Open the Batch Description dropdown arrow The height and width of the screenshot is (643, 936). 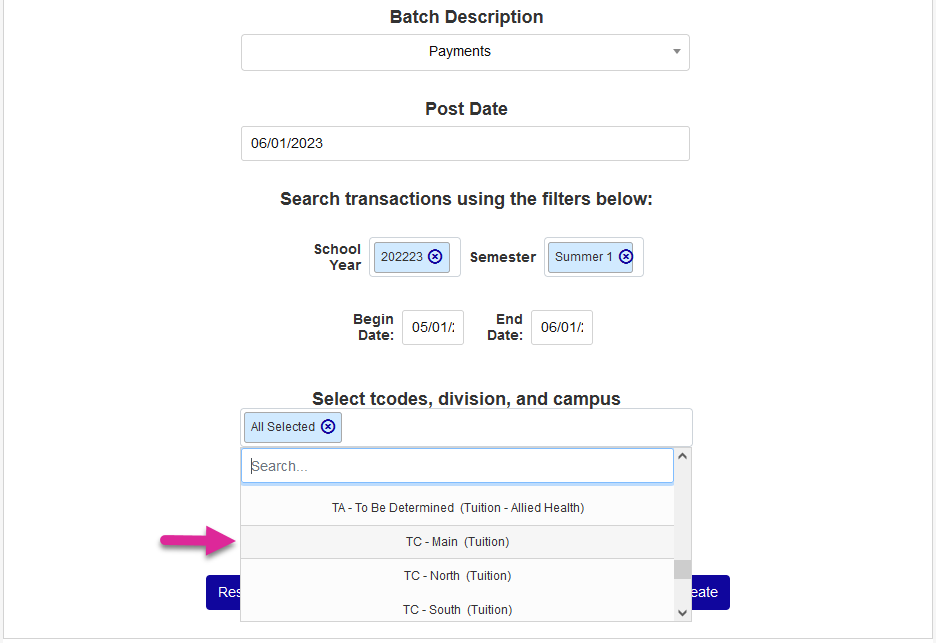pyautogui.click(x=676, y=52)
